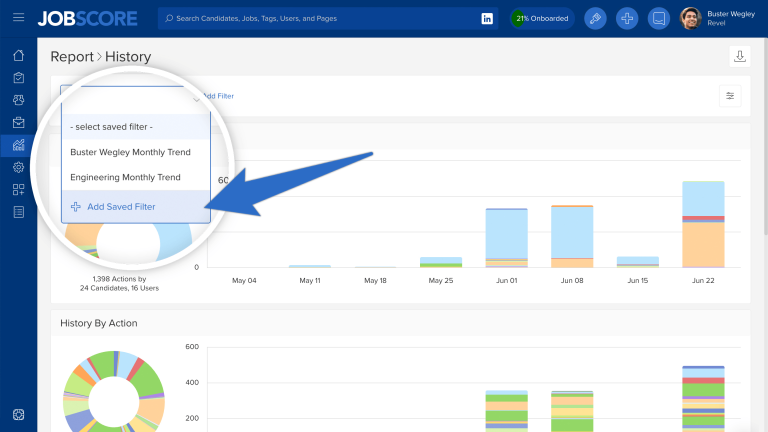Open the help lifebuoy icon at sidebar bottom

click(19, 415)
